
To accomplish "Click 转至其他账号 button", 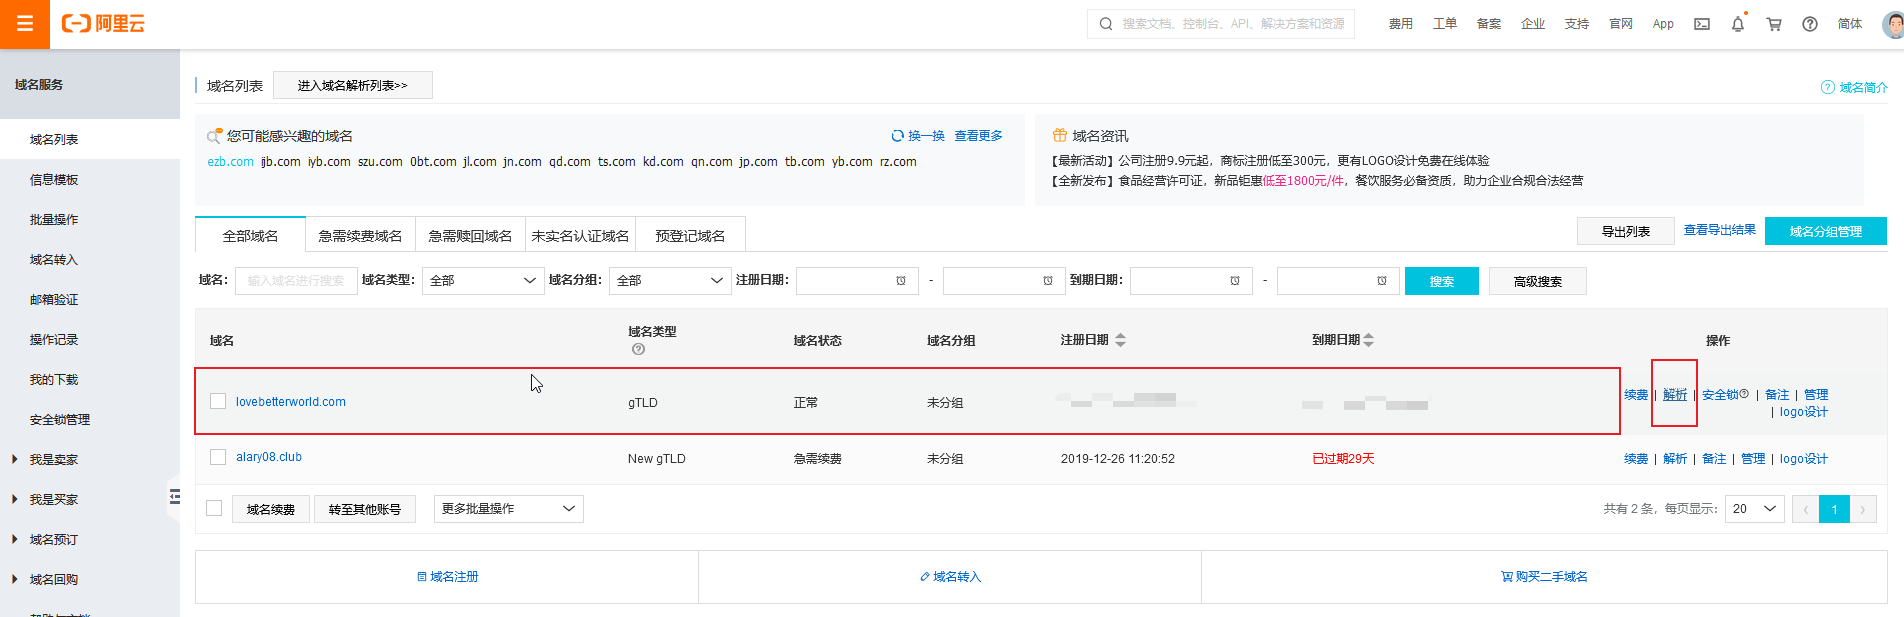I will pyautogui.click(x=365, y=509).
